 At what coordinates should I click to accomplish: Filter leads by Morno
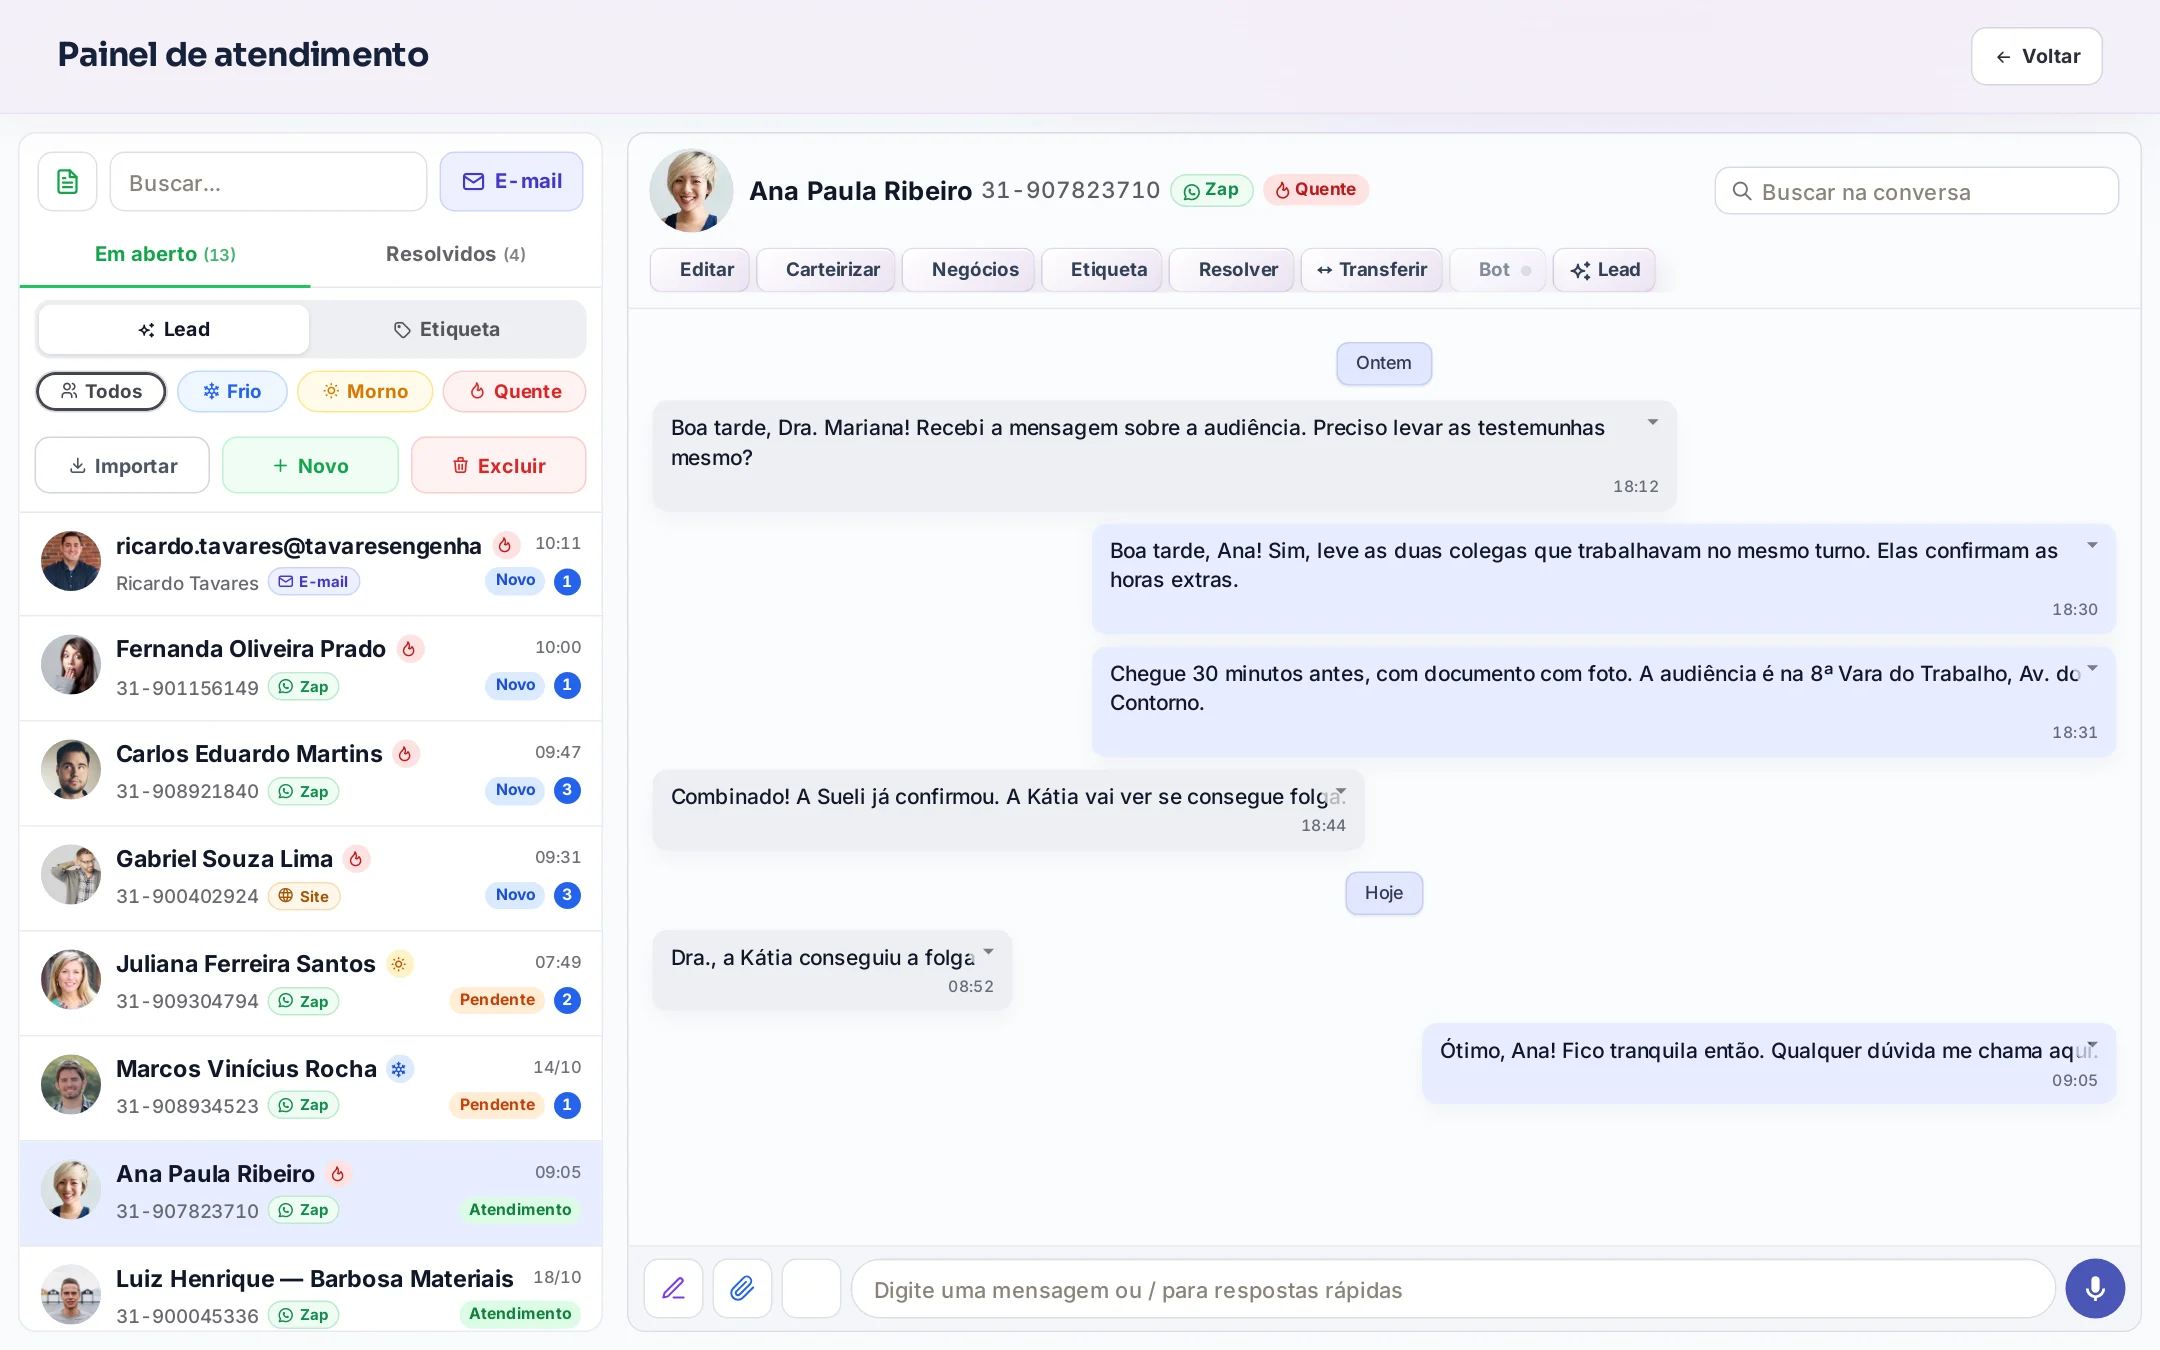pyautogui.click(x=365, y=391)
